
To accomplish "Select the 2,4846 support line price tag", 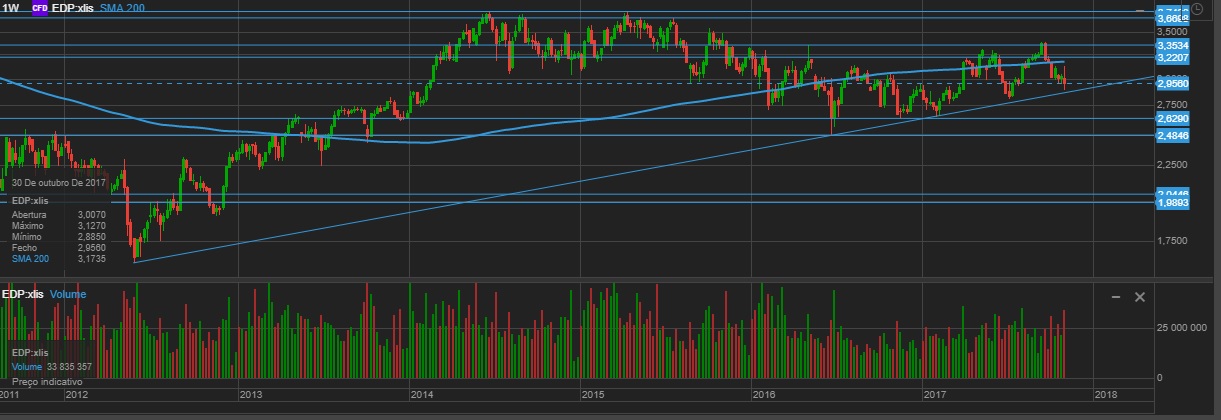I will coord(1171,135).
